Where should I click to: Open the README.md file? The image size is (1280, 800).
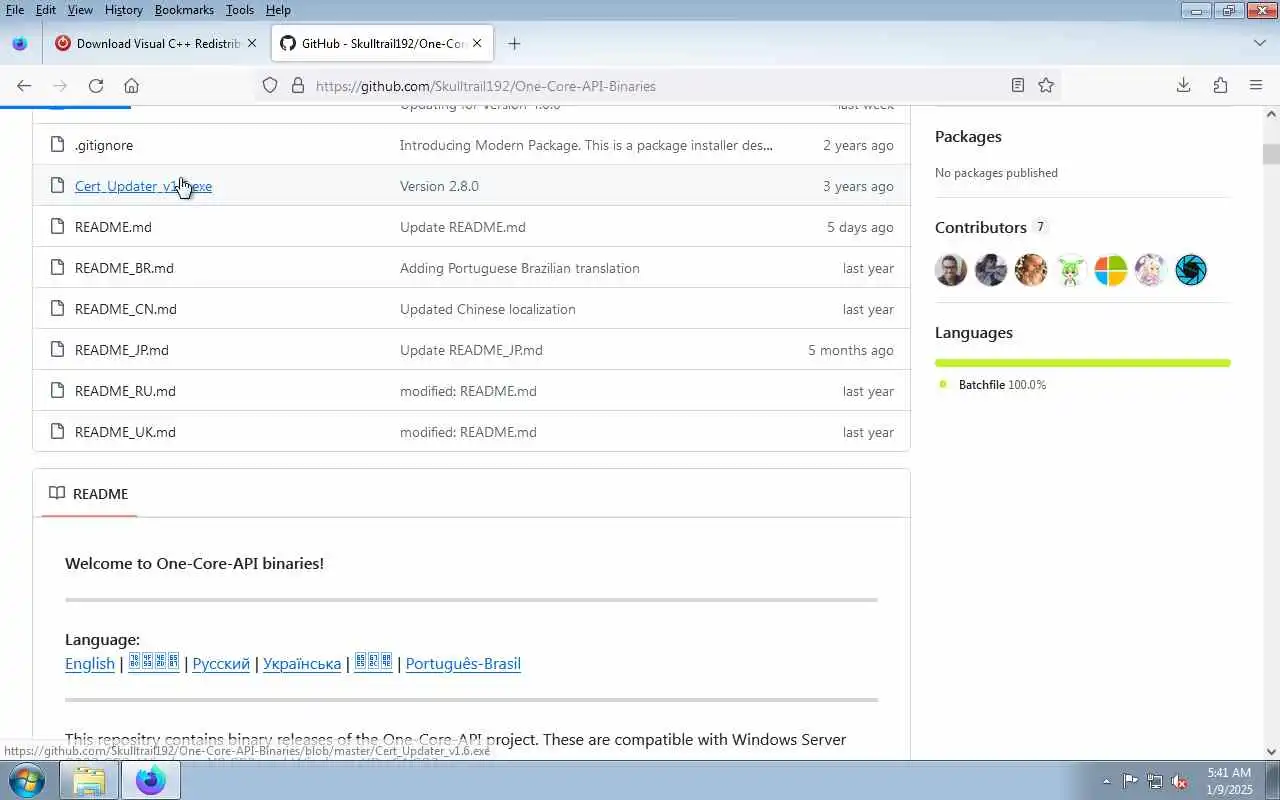113,227
